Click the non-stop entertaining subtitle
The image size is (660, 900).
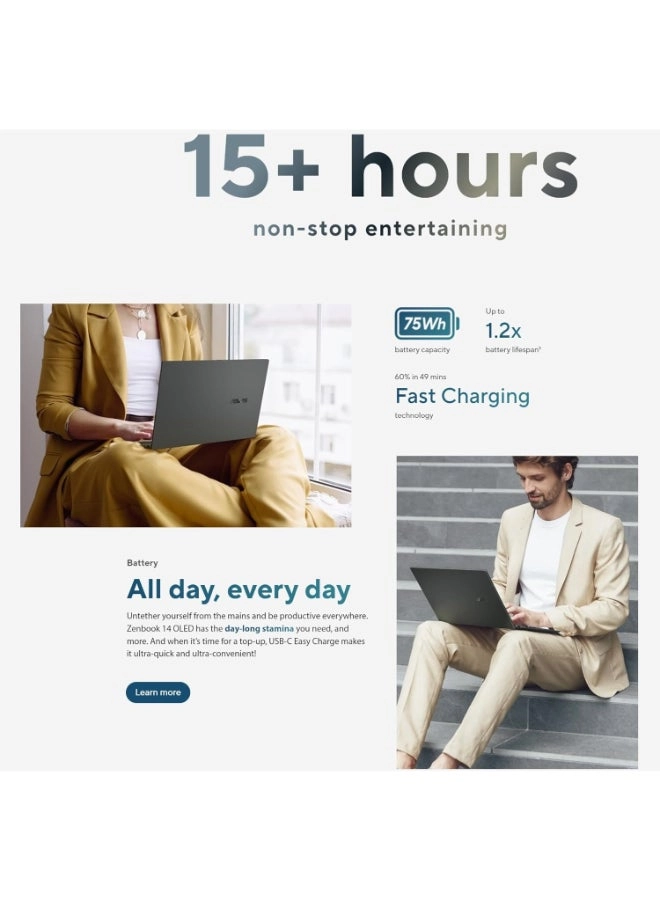[381, 228]
